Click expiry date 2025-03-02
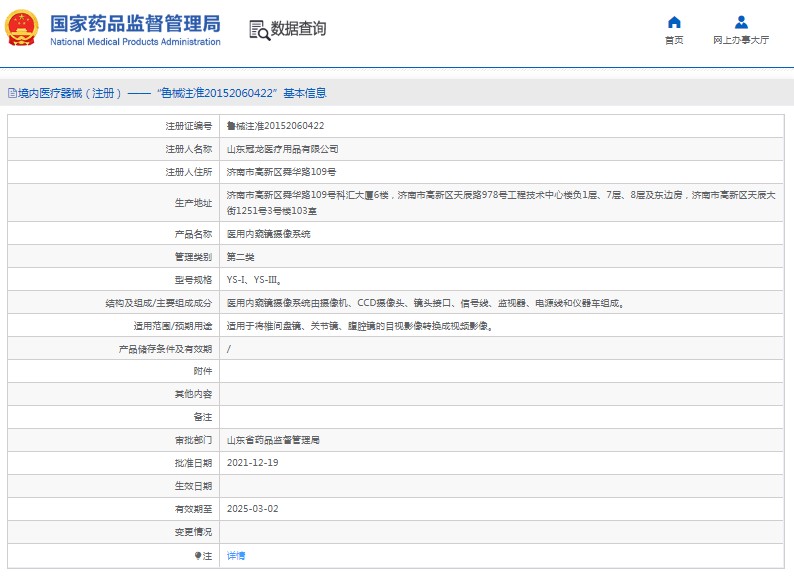Screen dimensions: 794x576 [251, 509]
